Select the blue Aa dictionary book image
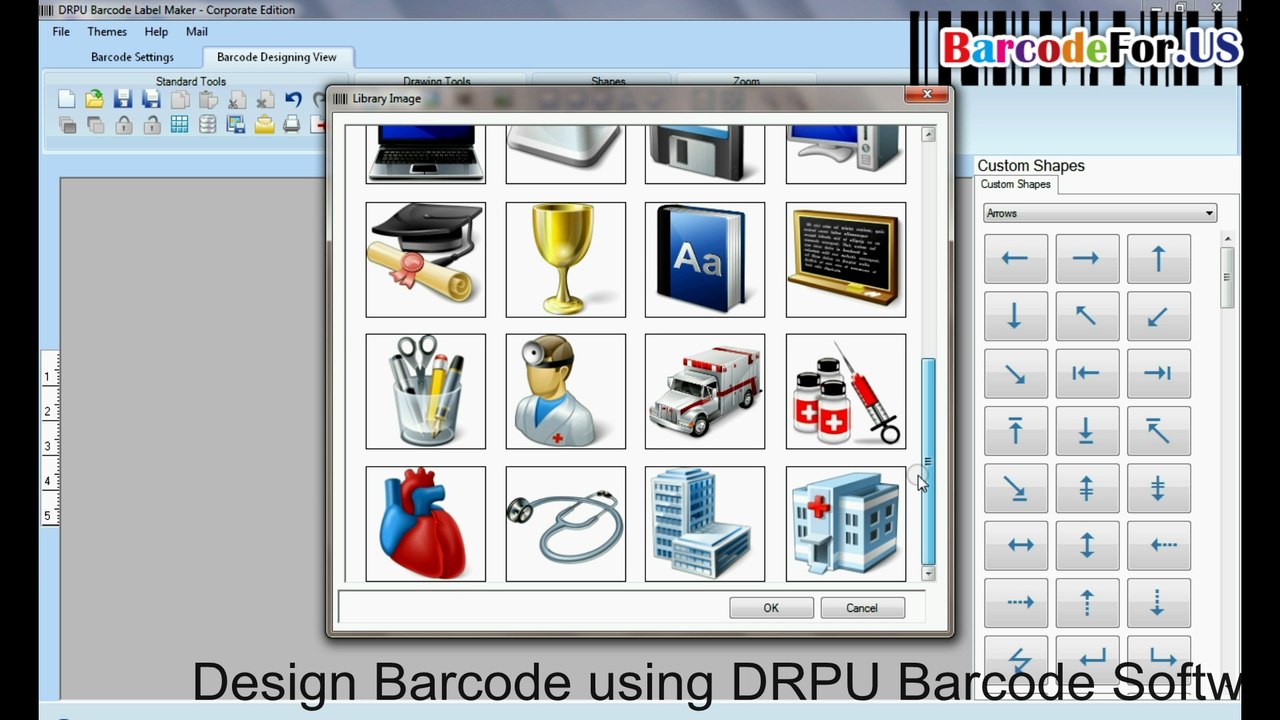Image resolution: width=1280 pixels, height=720 pixels. 705,259
